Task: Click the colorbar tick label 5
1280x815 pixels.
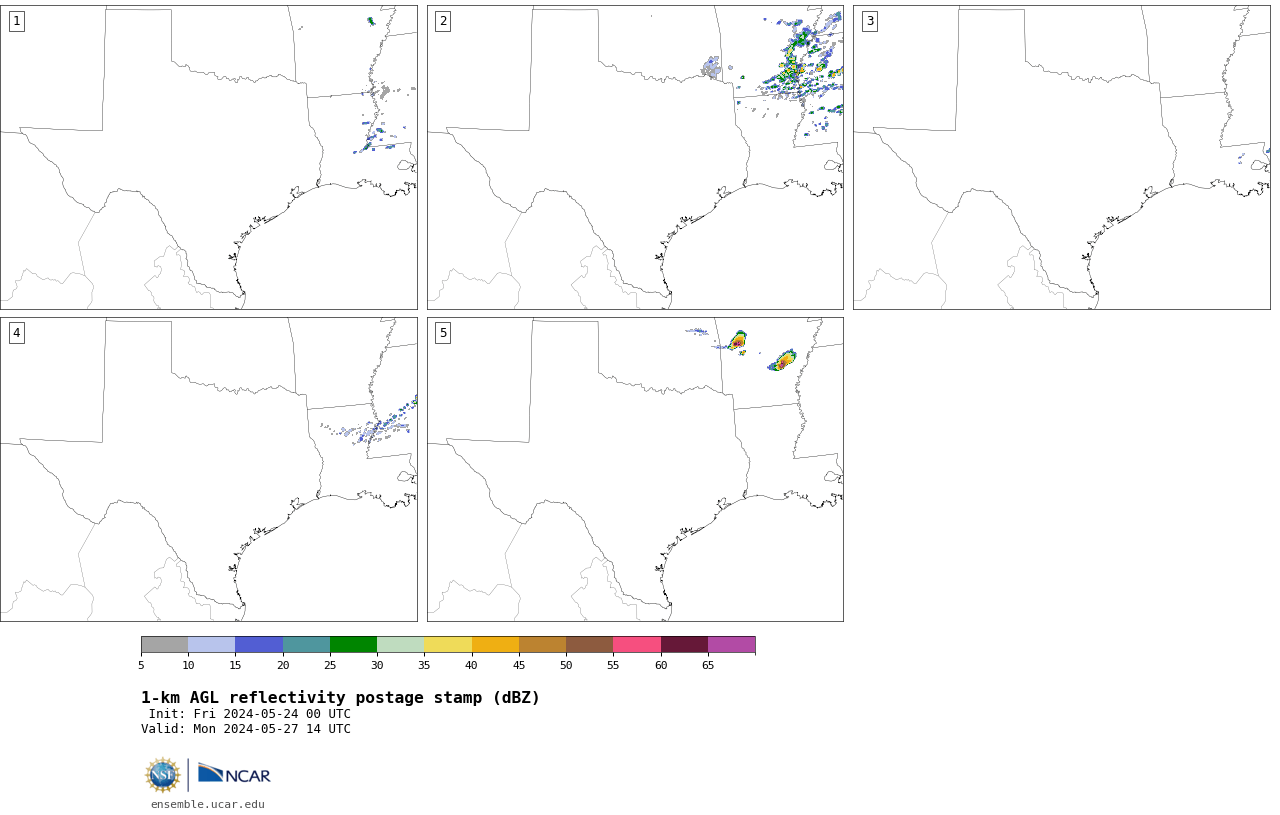Action: tap(141, 665)
